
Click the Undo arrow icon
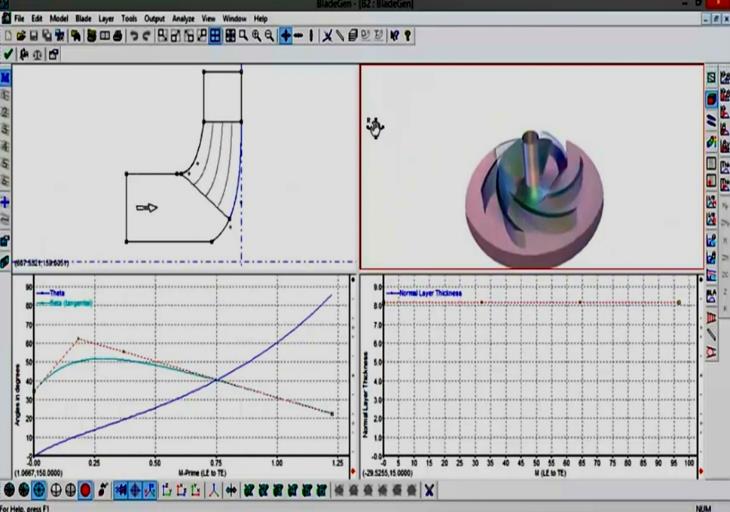pos(134,36)
